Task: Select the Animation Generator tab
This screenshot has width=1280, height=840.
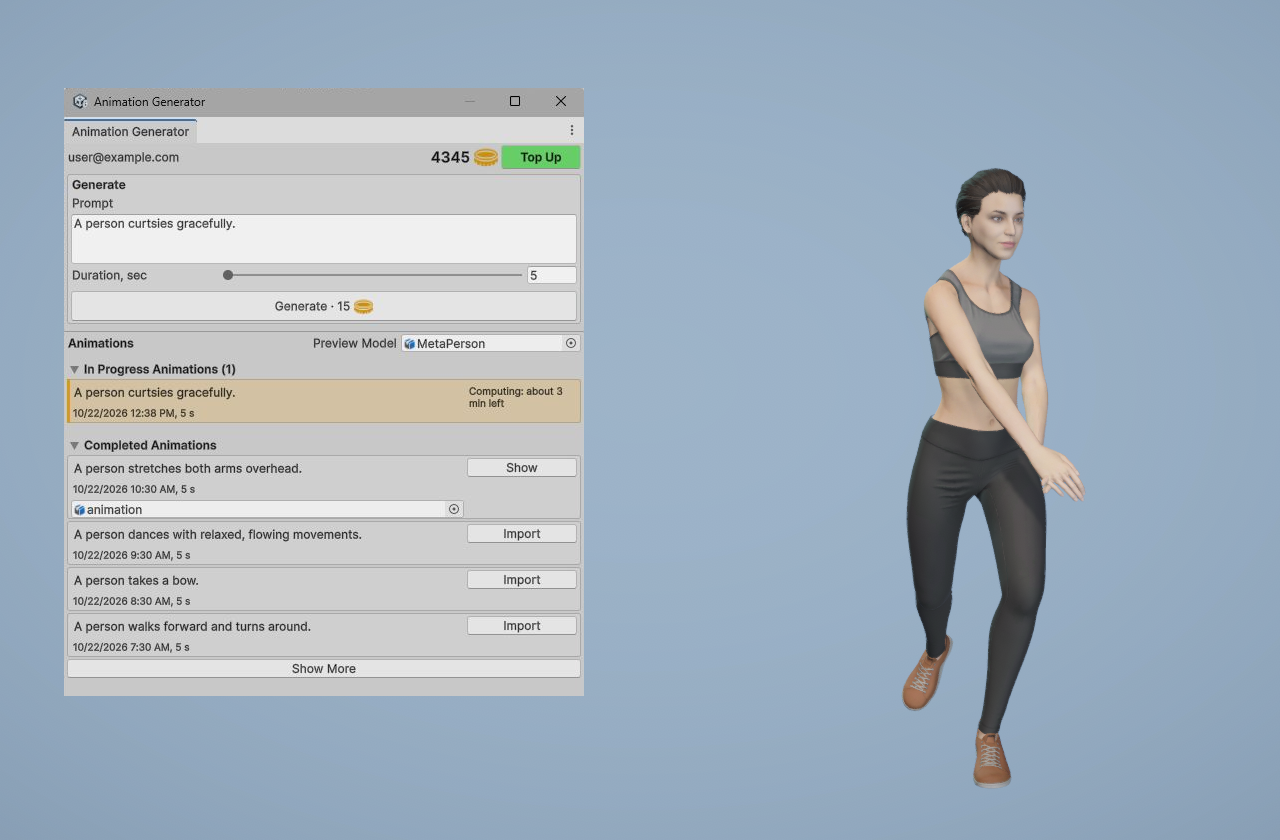Action: pyautogui.click(x=130, y=131)
